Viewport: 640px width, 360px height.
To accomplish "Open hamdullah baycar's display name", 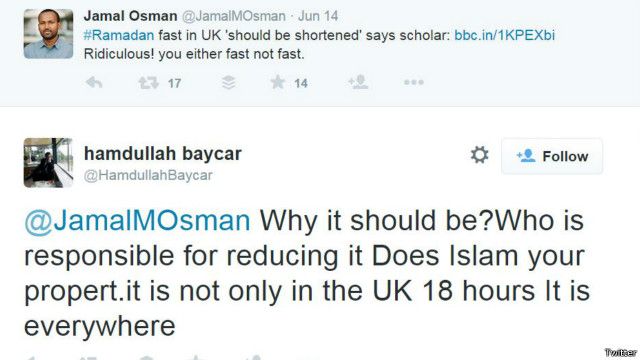I will coord(162,154).
